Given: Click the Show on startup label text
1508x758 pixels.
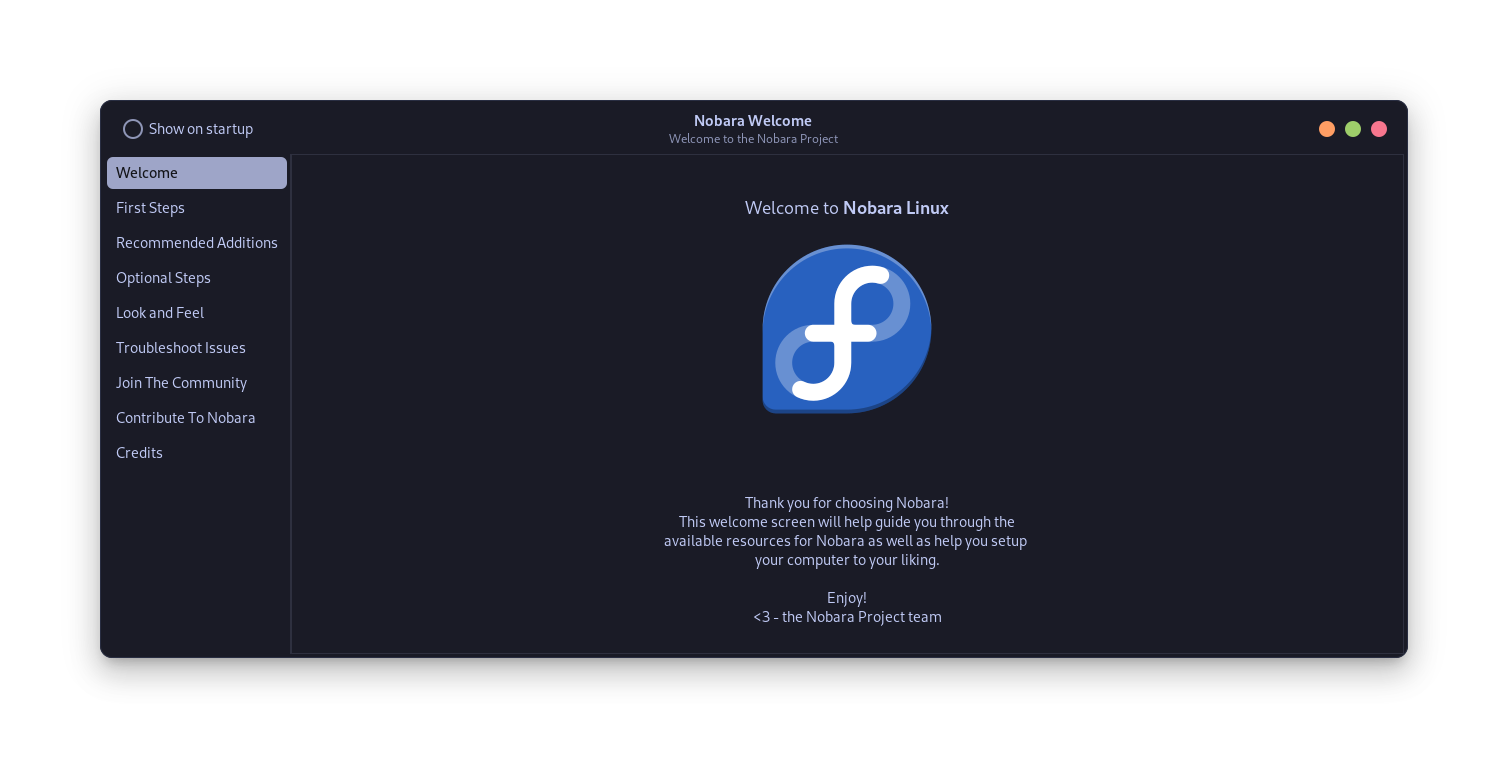Looking at the screenshot, I should coord(200,128).
